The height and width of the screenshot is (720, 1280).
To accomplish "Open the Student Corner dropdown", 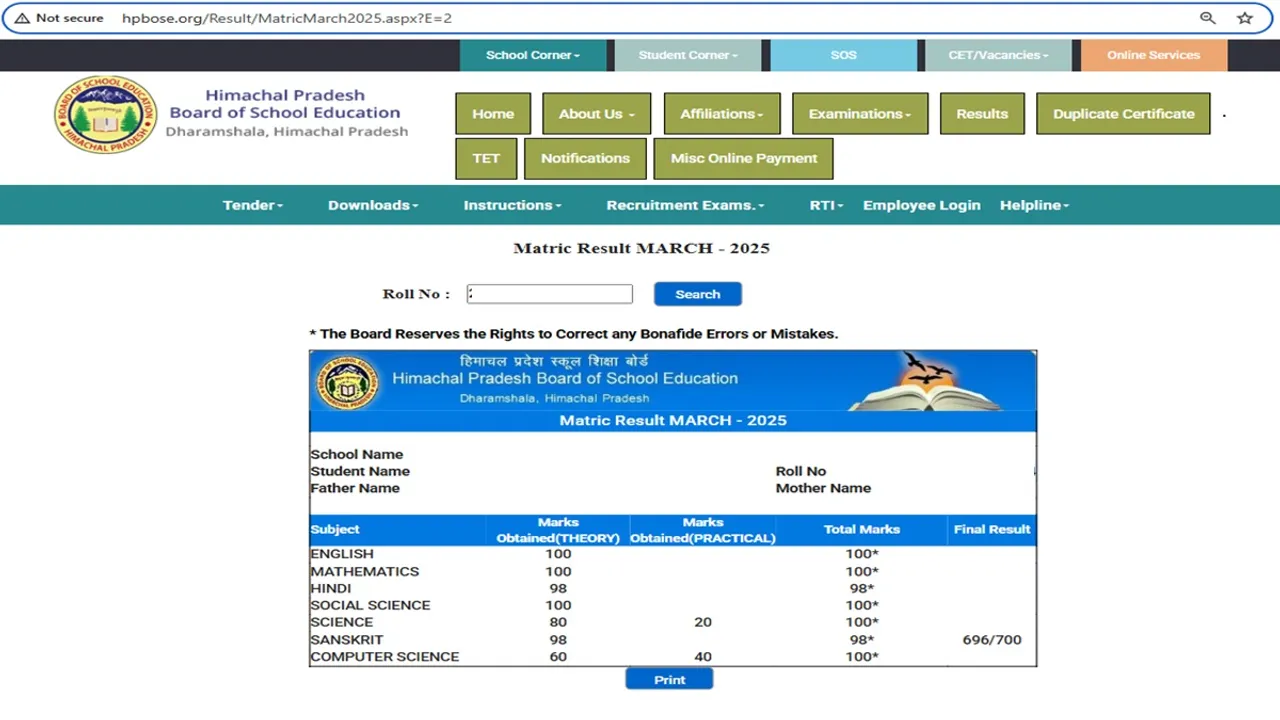I will click(x=688, y=55).
